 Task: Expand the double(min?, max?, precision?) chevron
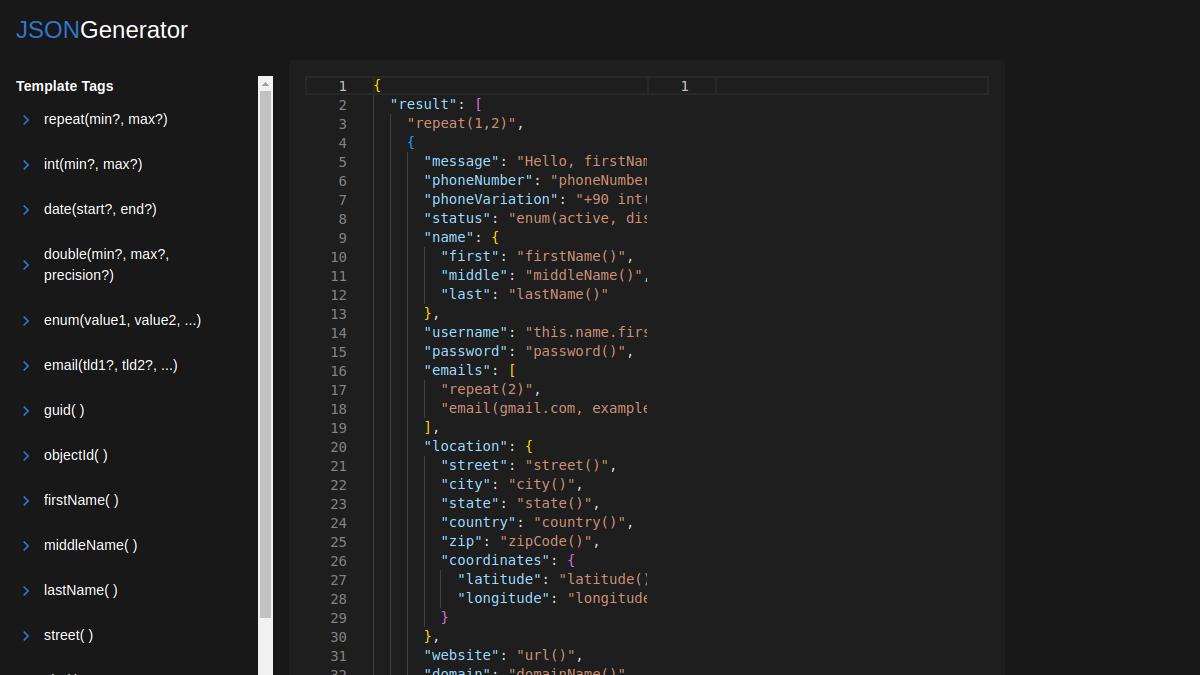(x=26, y=265)
